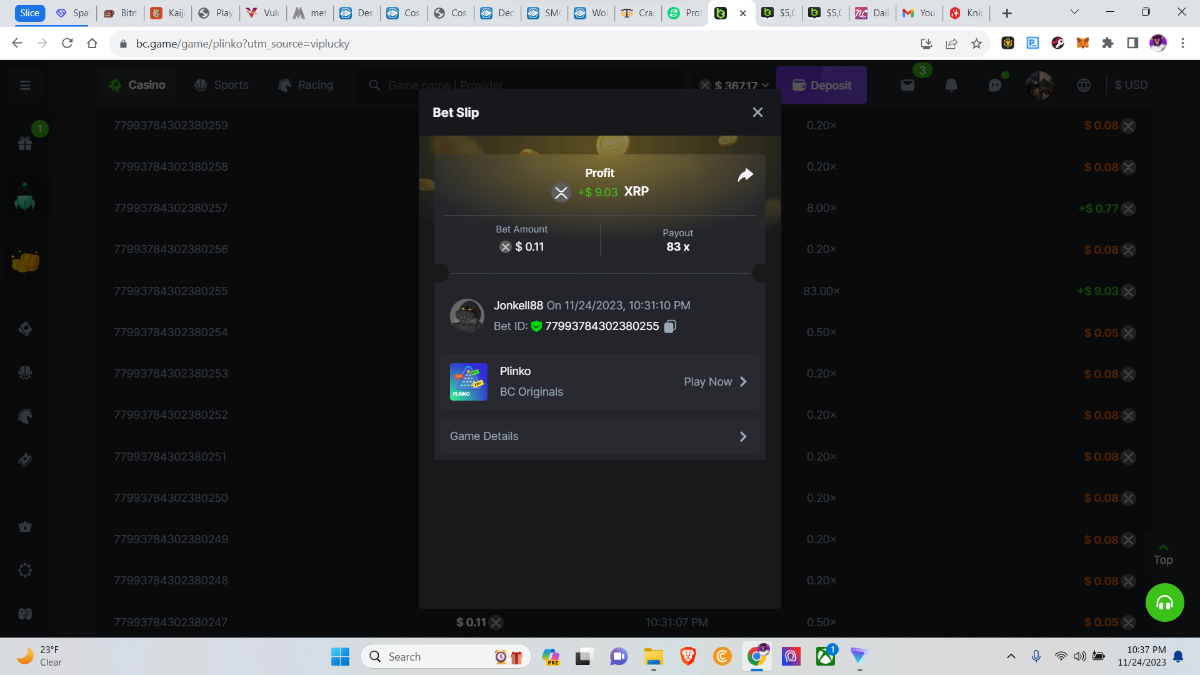1200x675 pixels.
Task: Click the globe language icon
Action: click(1083, 85)
